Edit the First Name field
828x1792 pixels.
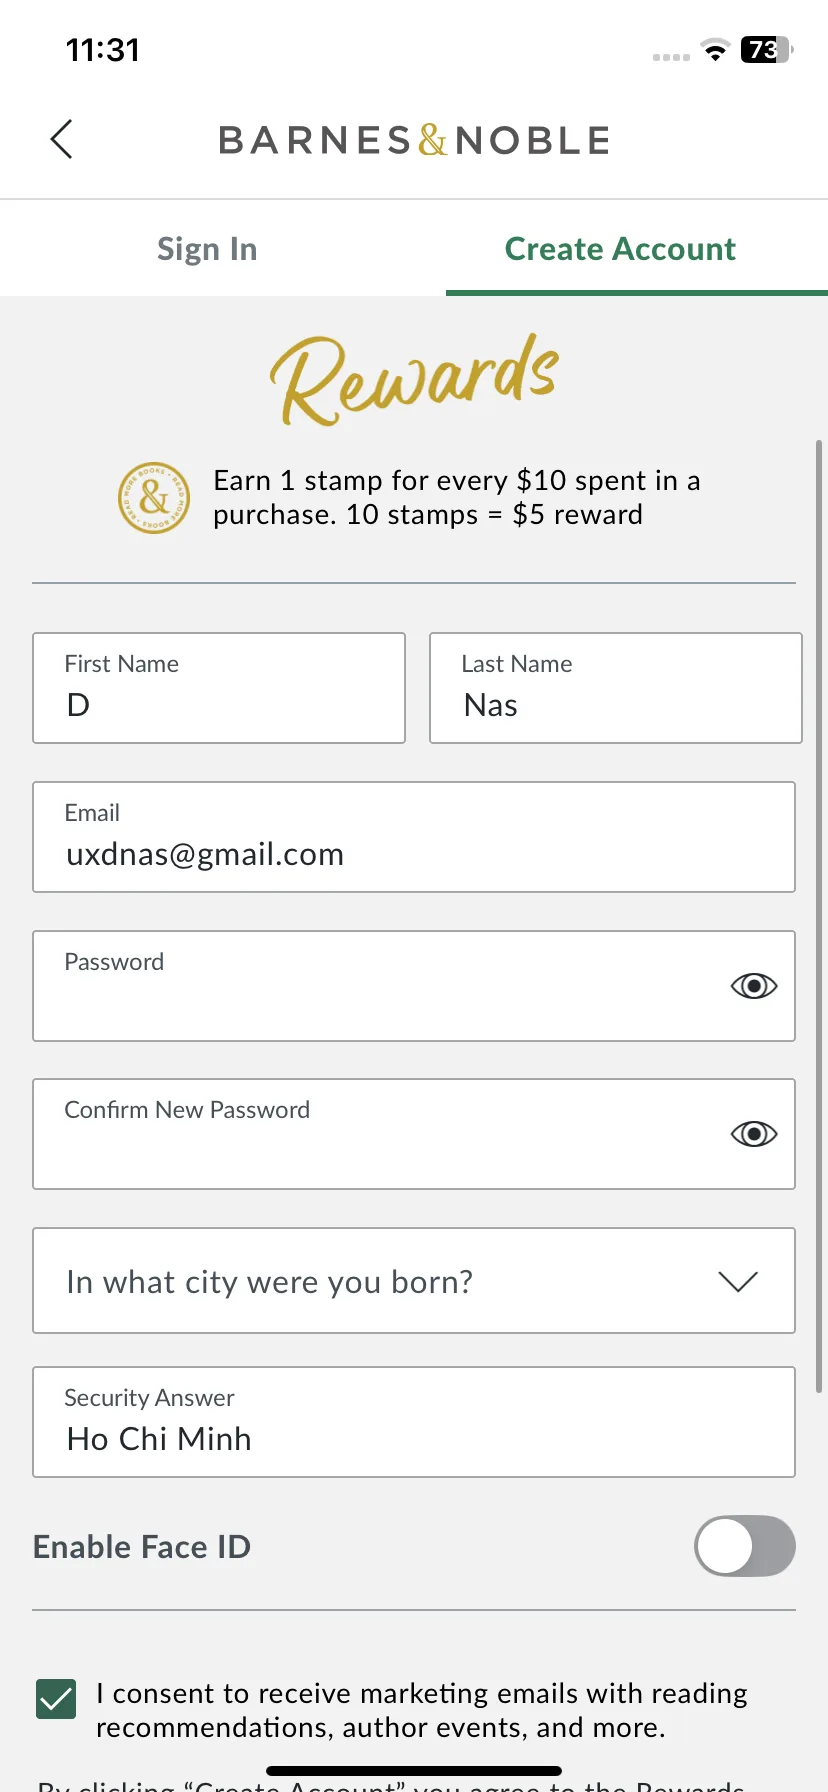pos(219,688)
